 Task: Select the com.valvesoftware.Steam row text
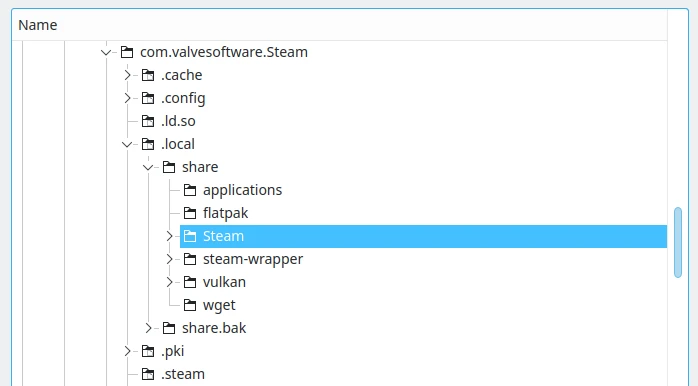click(224, 52)
